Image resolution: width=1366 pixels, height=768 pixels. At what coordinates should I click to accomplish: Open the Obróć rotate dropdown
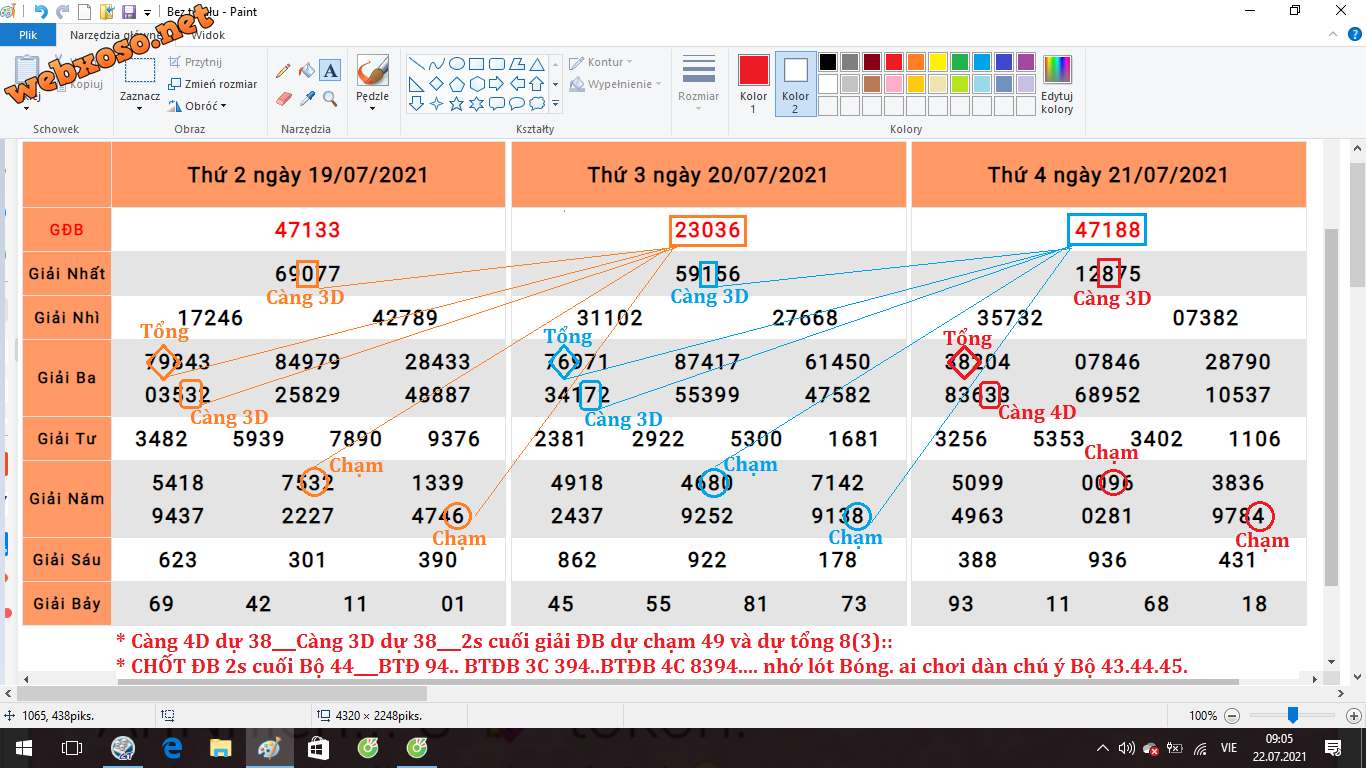click(x=205, y=106)
